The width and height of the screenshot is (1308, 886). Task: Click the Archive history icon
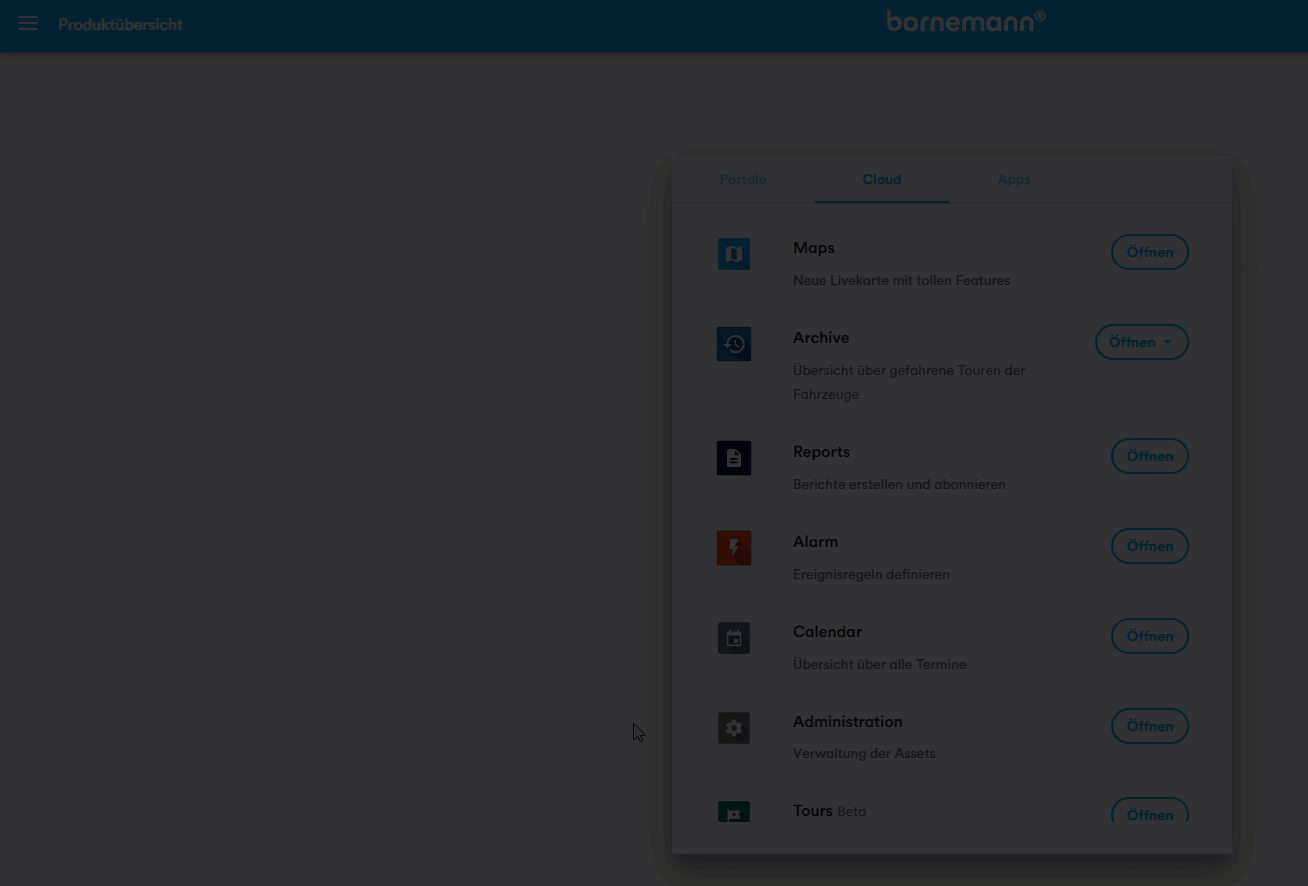click(733, 343)
